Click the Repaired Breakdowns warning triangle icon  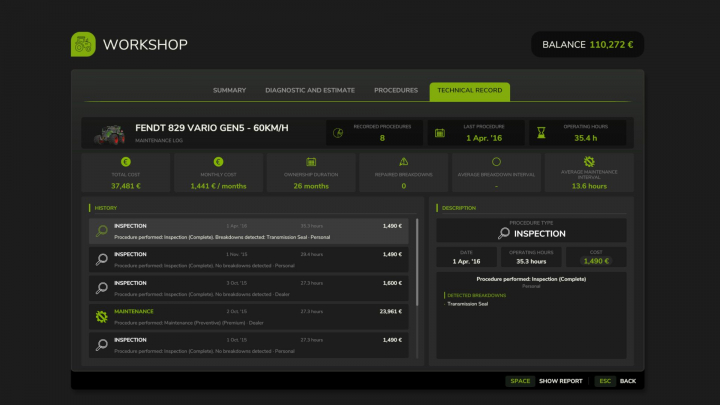tap(404, 162)
